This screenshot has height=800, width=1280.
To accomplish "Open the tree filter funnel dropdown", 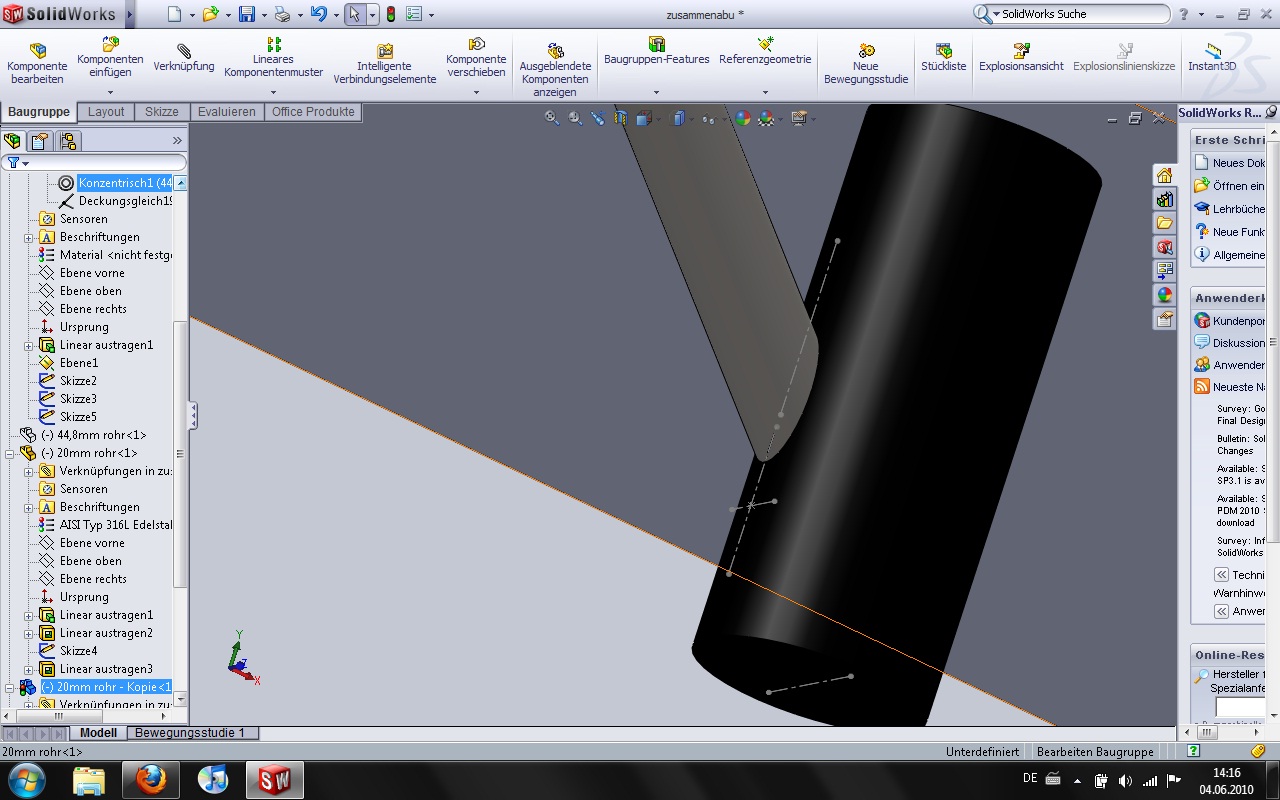I will click(18, 162).
